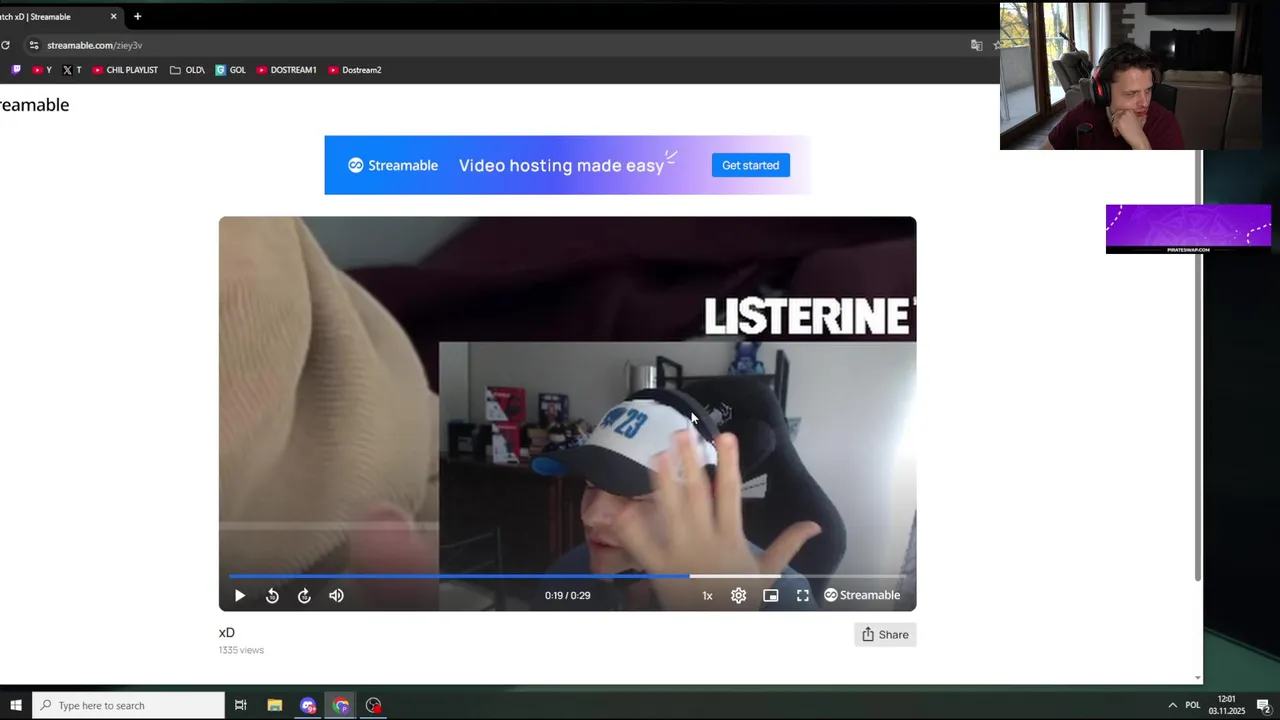Open the notification center icon
Viewport: 1280px width, 720px height.
pyautogui.click(x=1264, y=705)
